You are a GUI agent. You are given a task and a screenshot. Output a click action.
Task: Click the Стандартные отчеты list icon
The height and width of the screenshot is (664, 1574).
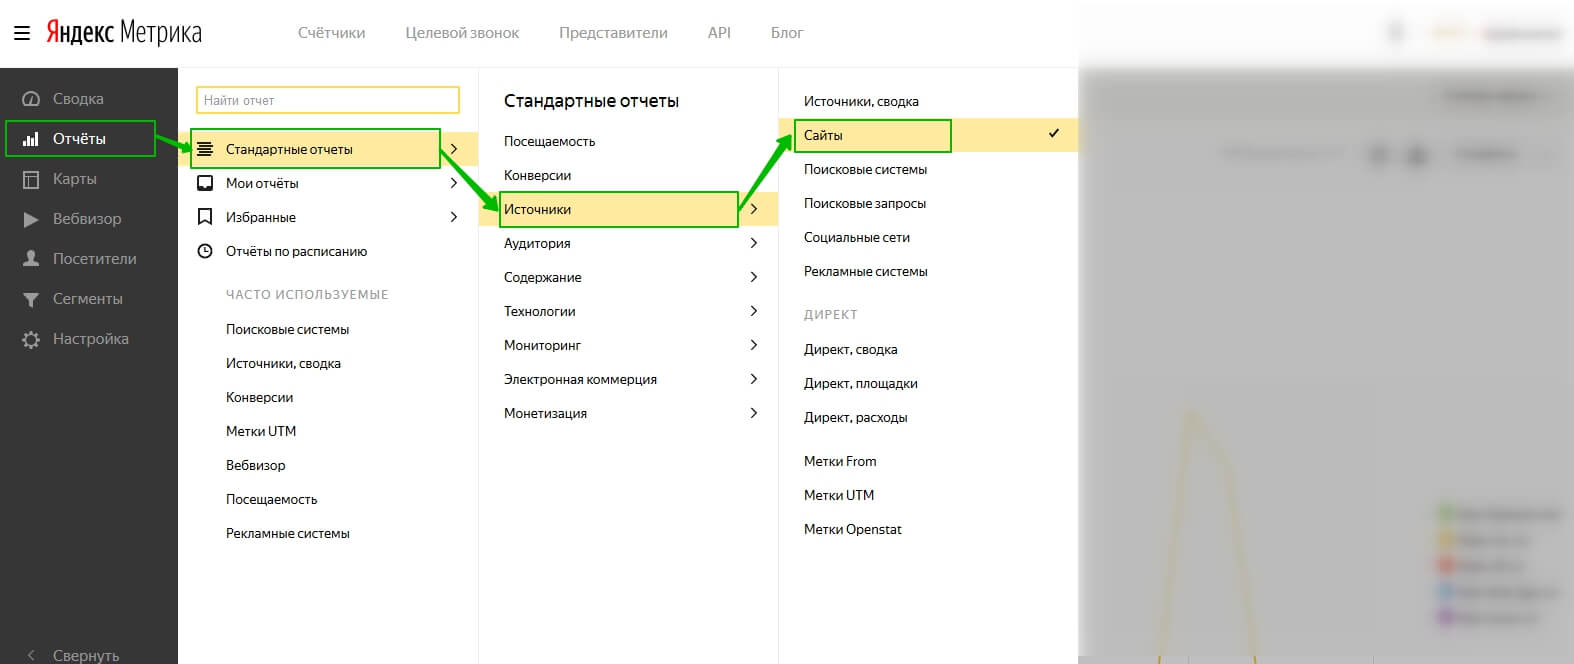click(205, 149)
